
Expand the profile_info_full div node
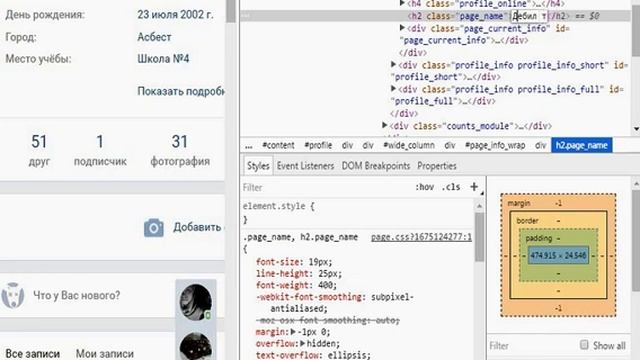coord(393,89)
